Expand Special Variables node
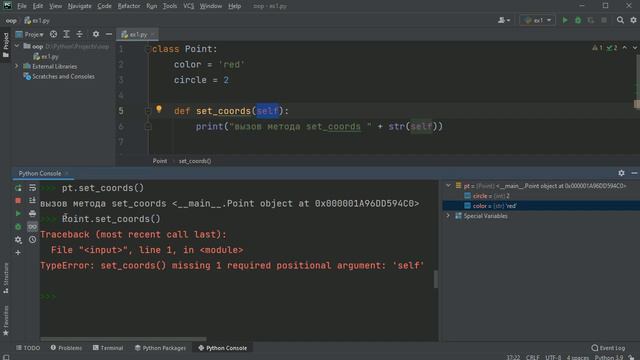This screenshot has width=640, height=360. (x=448, y=216)
